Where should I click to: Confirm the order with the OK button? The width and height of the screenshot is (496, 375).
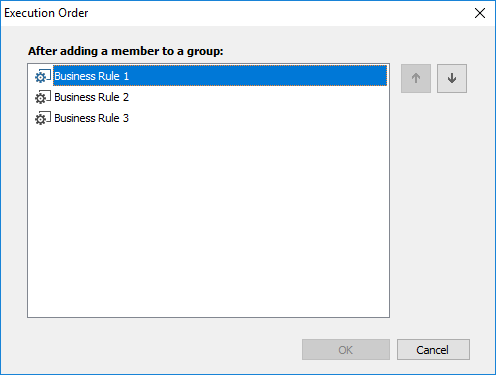(346, 350)
